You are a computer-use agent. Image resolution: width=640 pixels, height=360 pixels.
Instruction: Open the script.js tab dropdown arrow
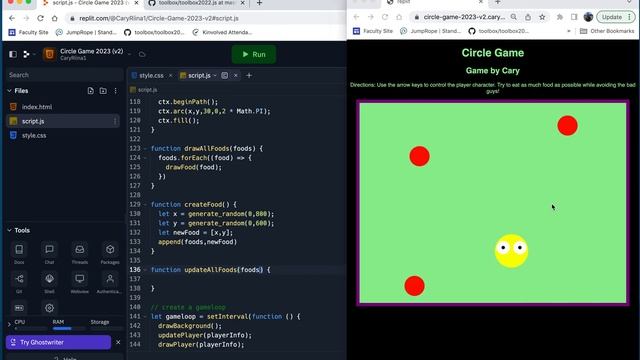click(x=215, y=76)
